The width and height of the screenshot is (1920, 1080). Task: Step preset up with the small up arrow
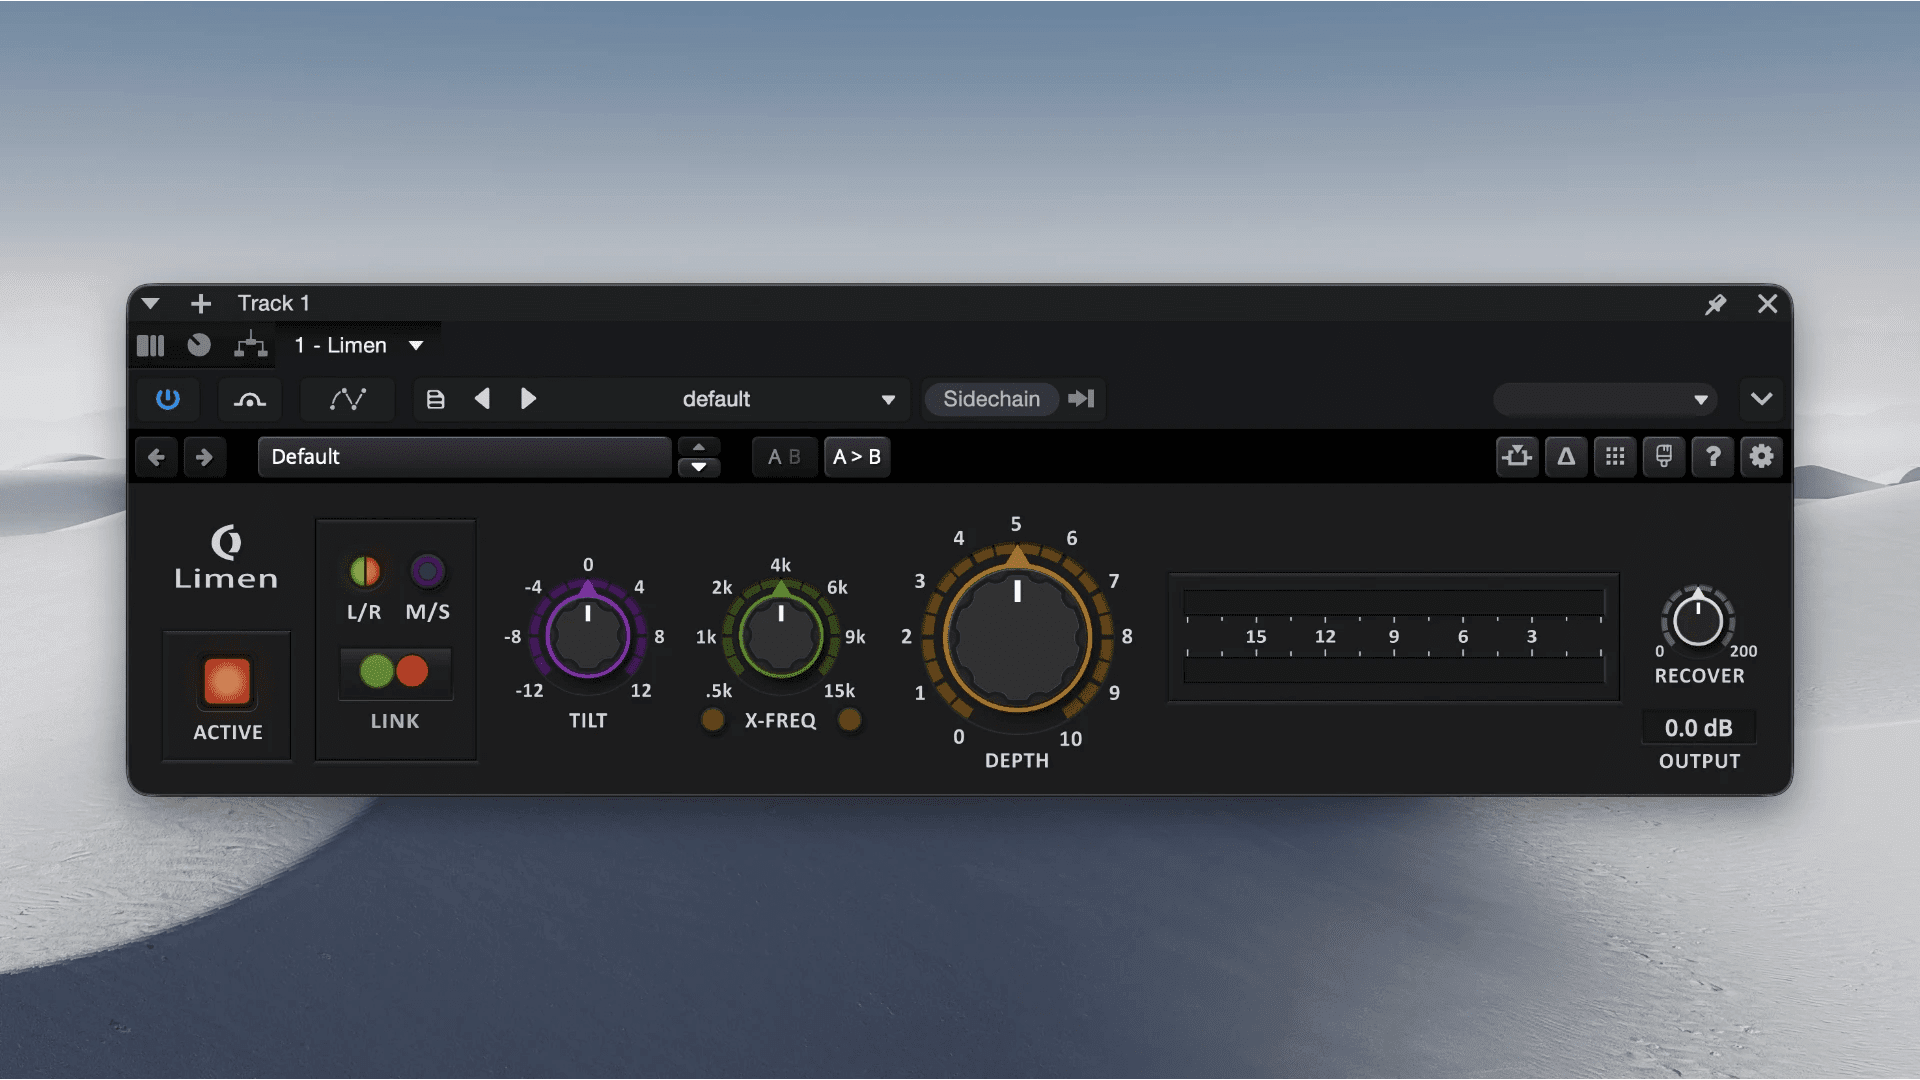699,447
